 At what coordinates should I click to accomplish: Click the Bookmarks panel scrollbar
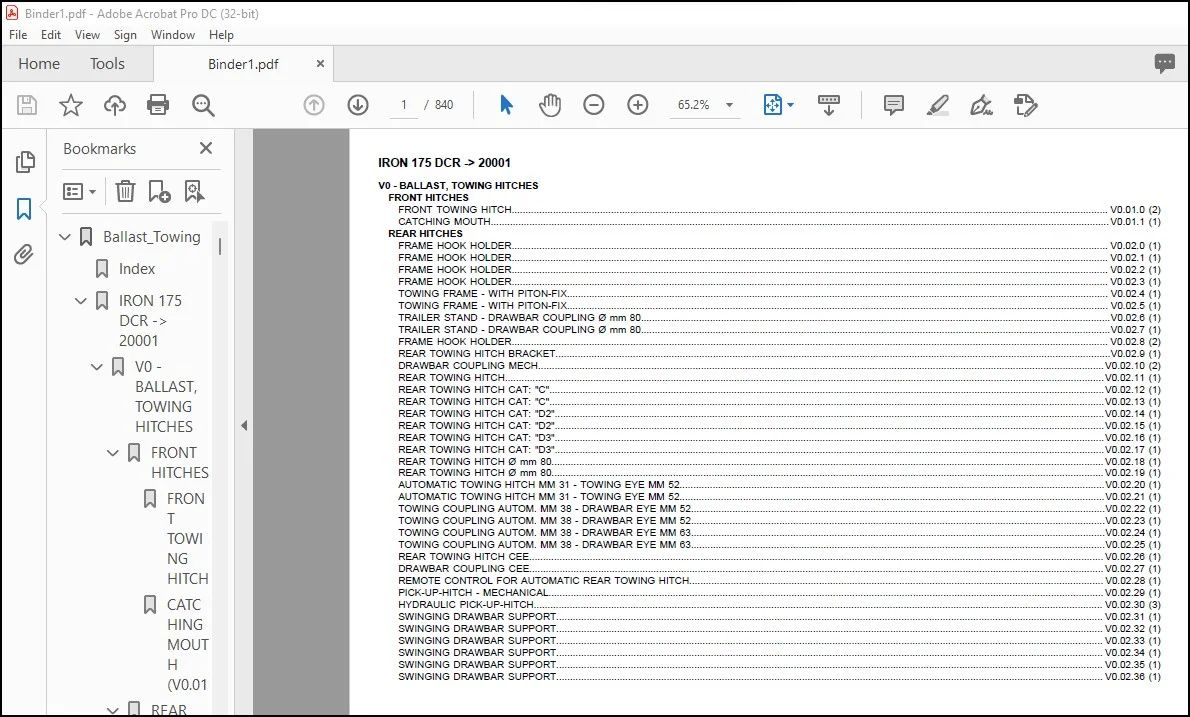point(220,246)
